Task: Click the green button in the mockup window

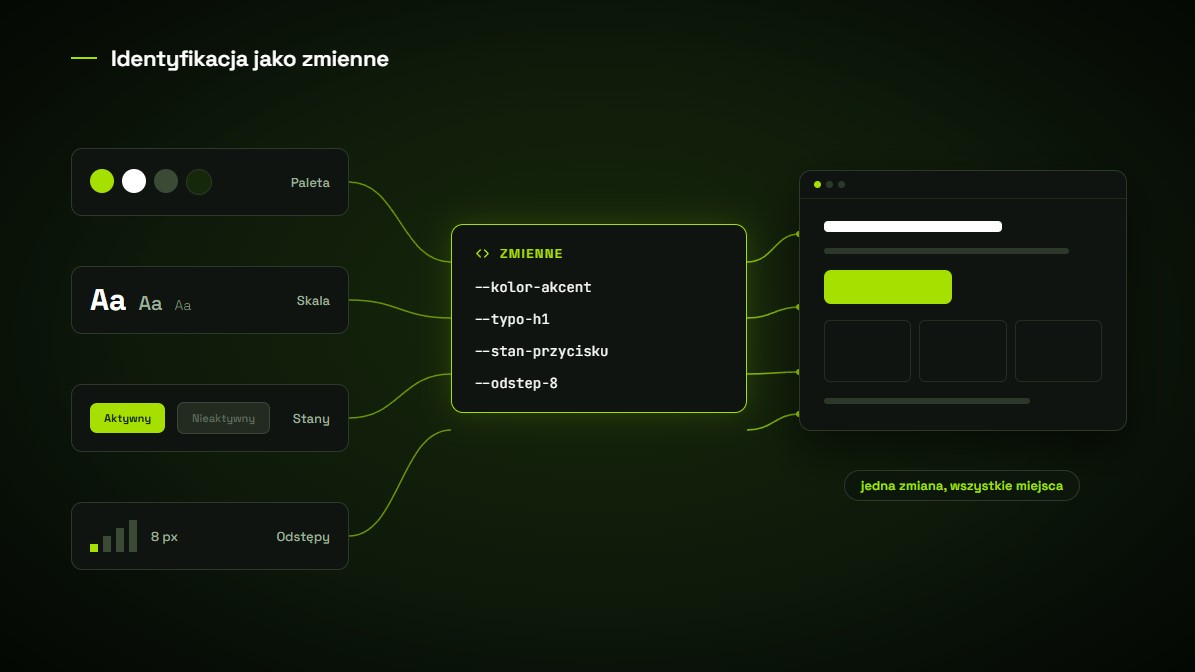Action: (x=888, y=287)
